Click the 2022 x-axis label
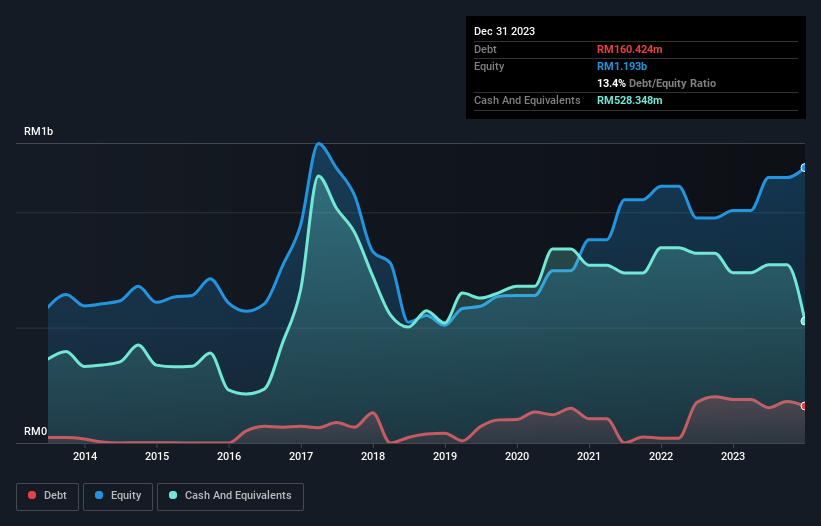This screenshot has width=821, height=526. click(x=661, y=456)
